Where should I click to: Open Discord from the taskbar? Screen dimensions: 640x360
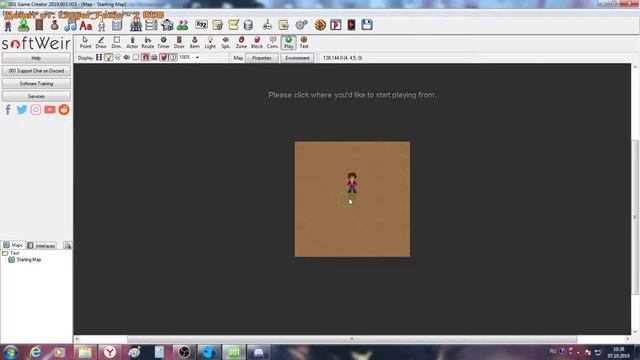(258, 352)
